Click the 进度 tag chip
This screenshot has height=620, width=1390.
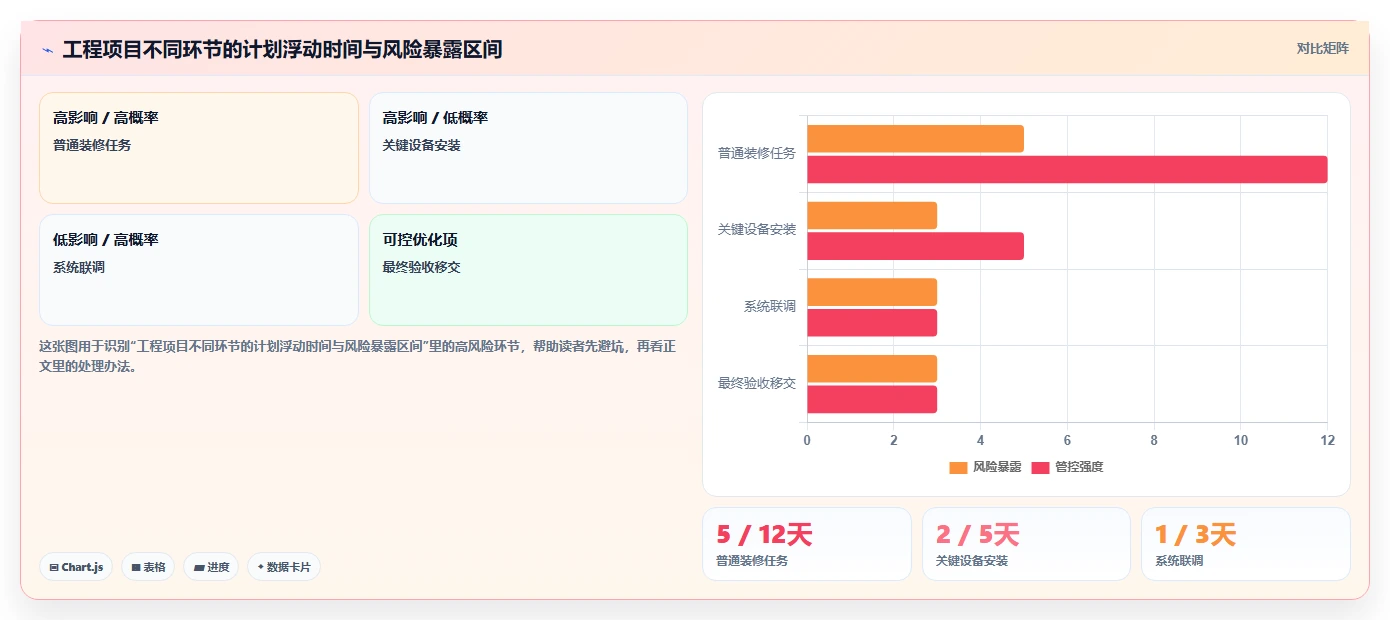click(211, 567)
